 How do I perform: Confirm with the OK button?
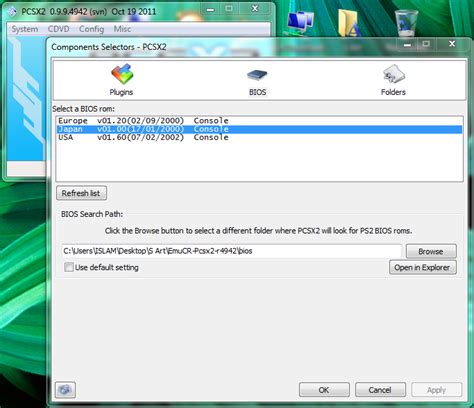[324, 390]
